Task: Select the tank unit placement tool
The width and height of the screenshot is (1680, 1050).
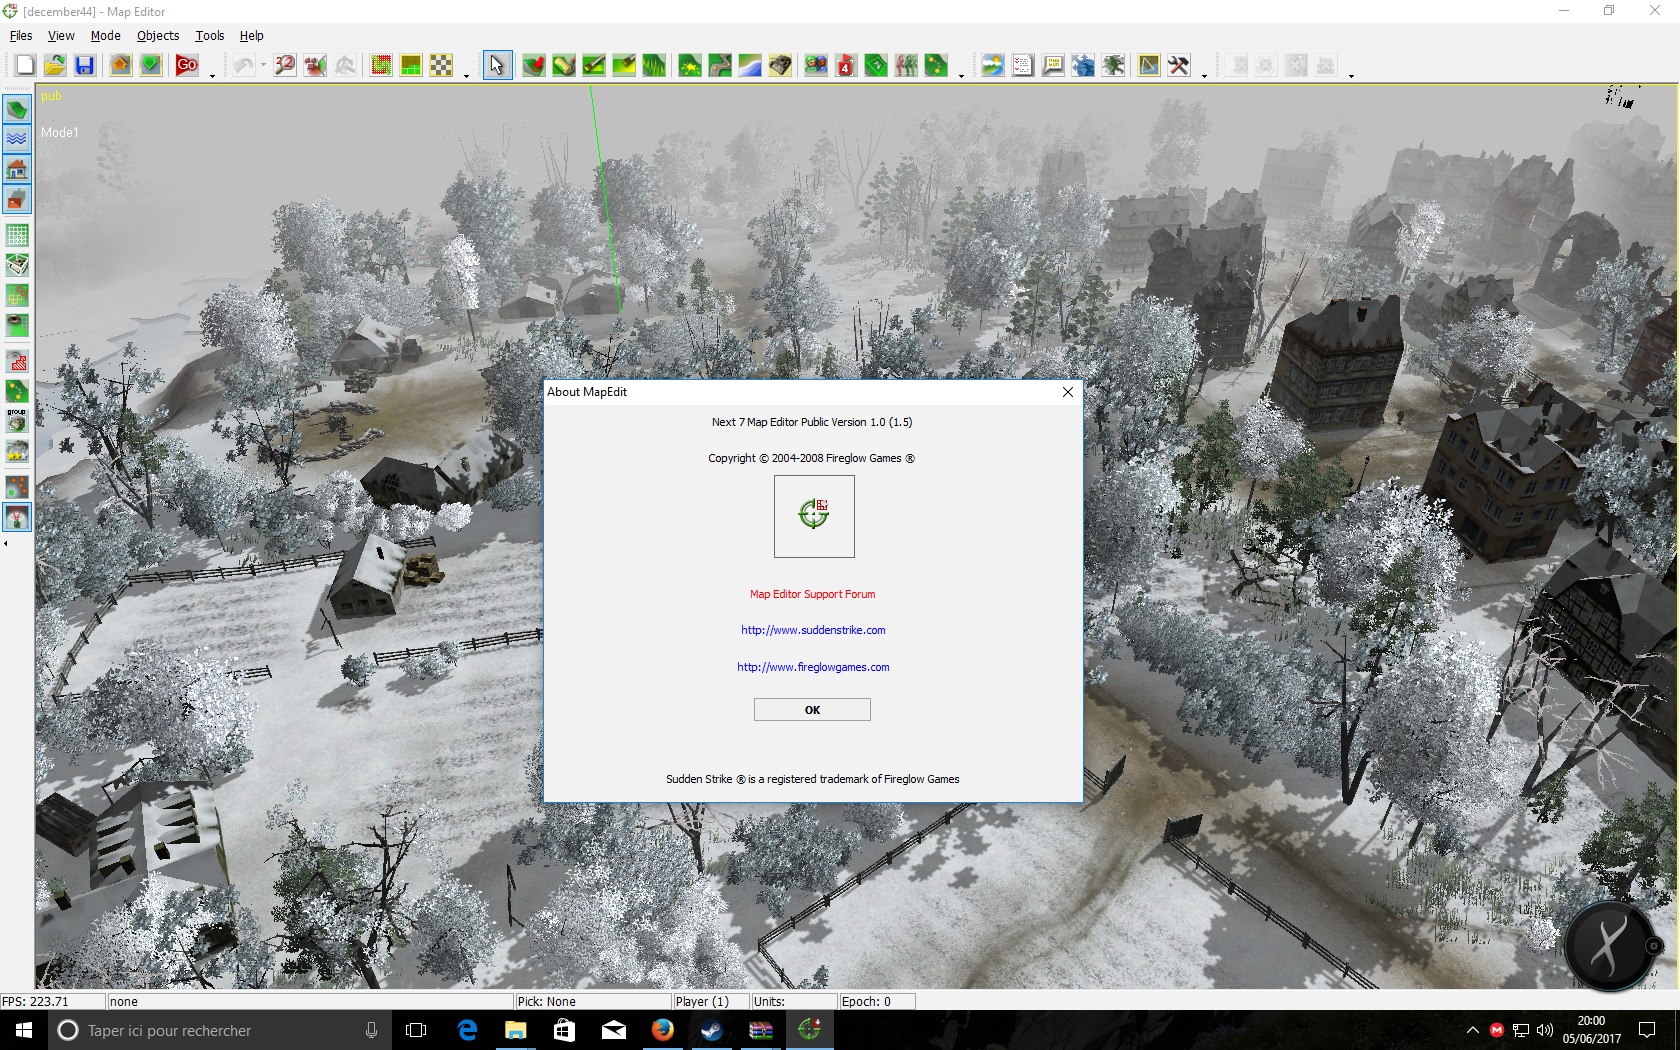Action: [x=780, y=66]
